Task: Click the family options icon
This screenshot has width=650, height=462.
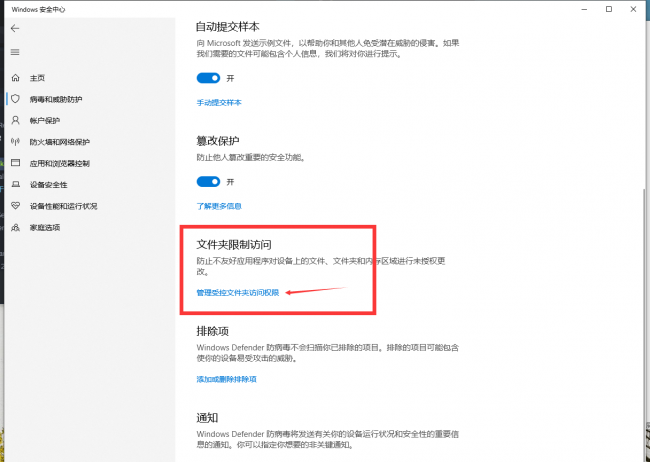Action: [x=15, y=227]
